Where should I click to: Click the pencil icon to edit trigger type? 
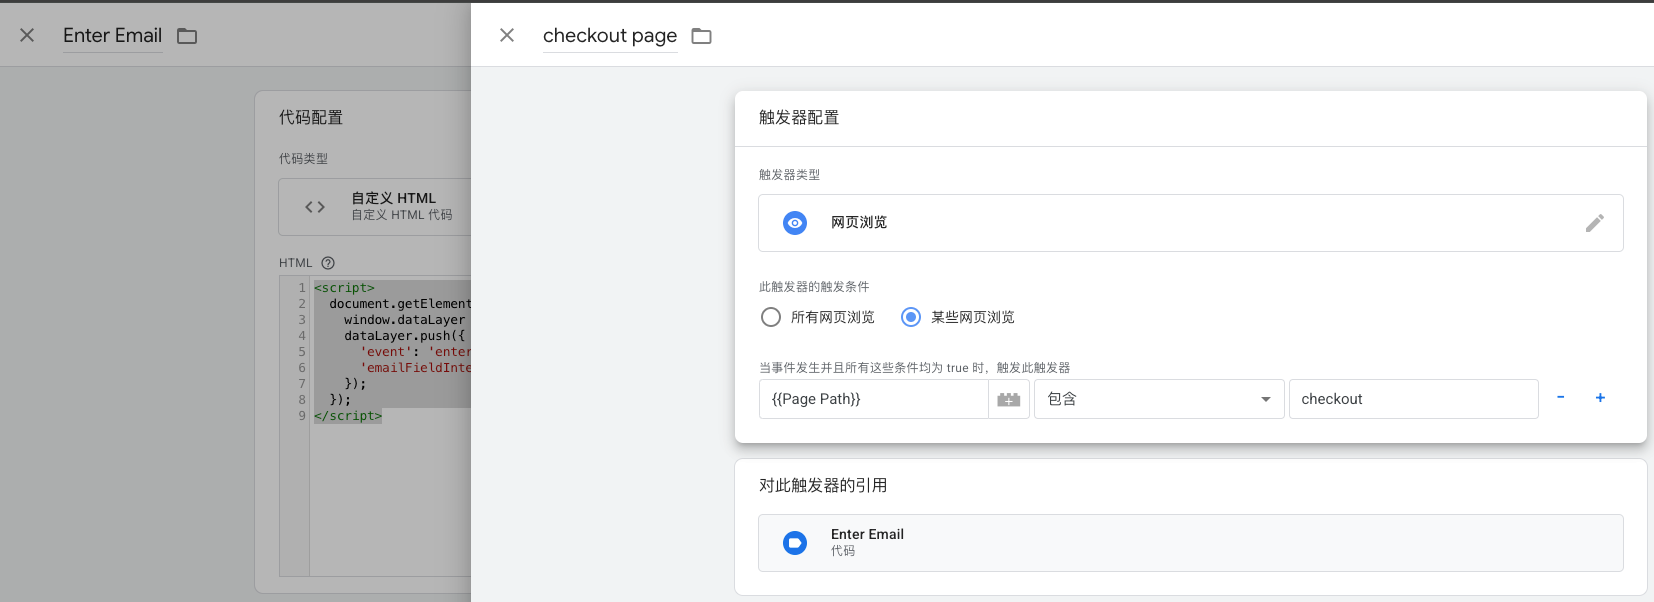1594,223
